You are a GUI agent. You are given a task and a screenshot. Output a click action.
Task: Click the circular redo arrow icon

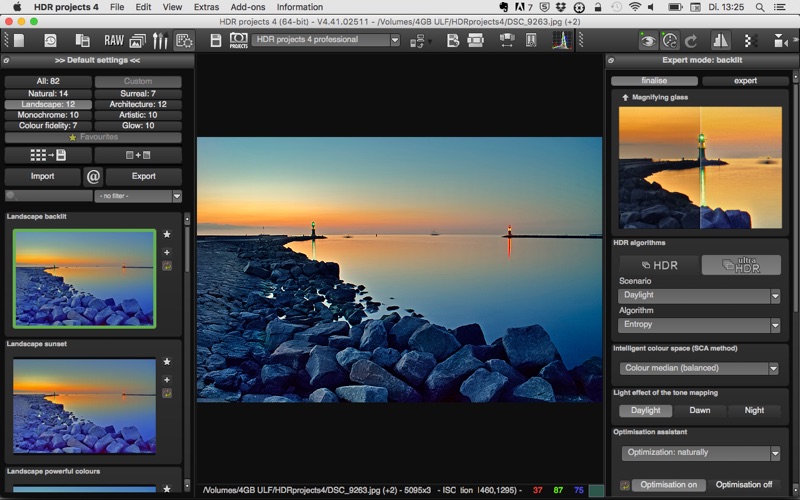pyautogui.click(x=691, y=41)
